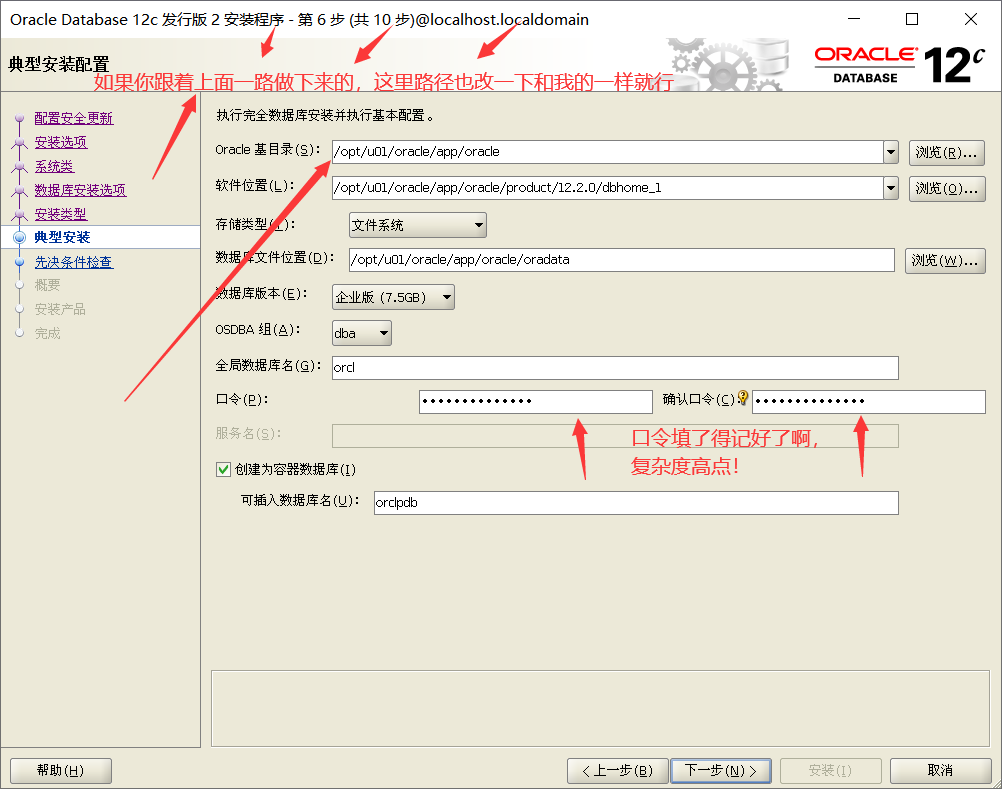The height and width of the screenshot is (789, 1002).
Task: Select the current 典型安装 step
Action: (x=62, y=237)
